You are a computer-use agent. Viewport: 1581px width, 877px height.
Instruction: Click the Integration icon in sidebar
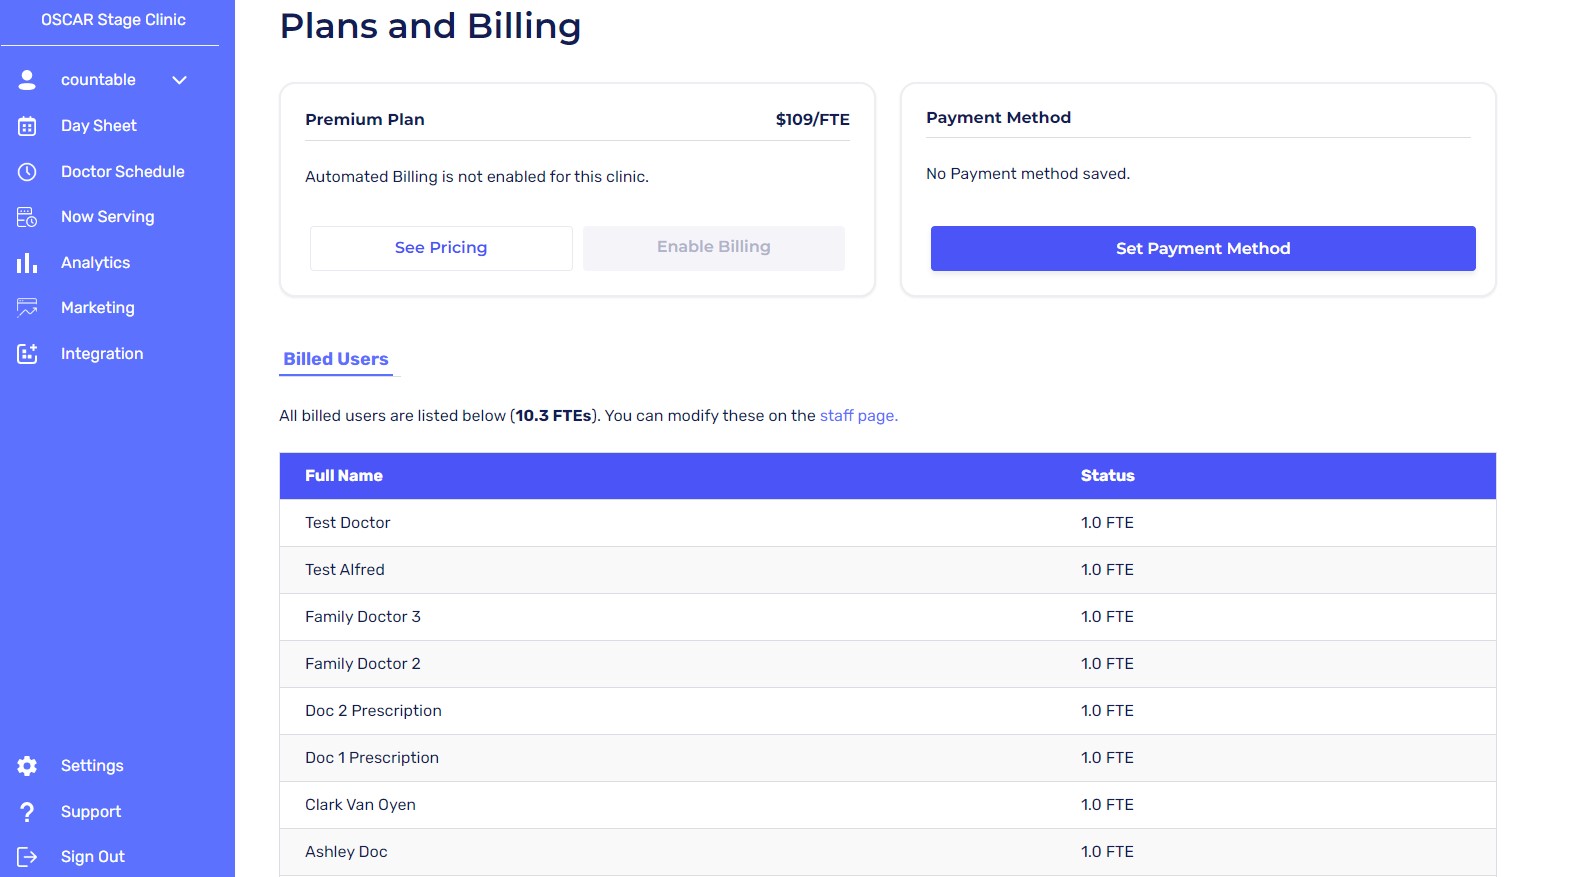(27, 354)
